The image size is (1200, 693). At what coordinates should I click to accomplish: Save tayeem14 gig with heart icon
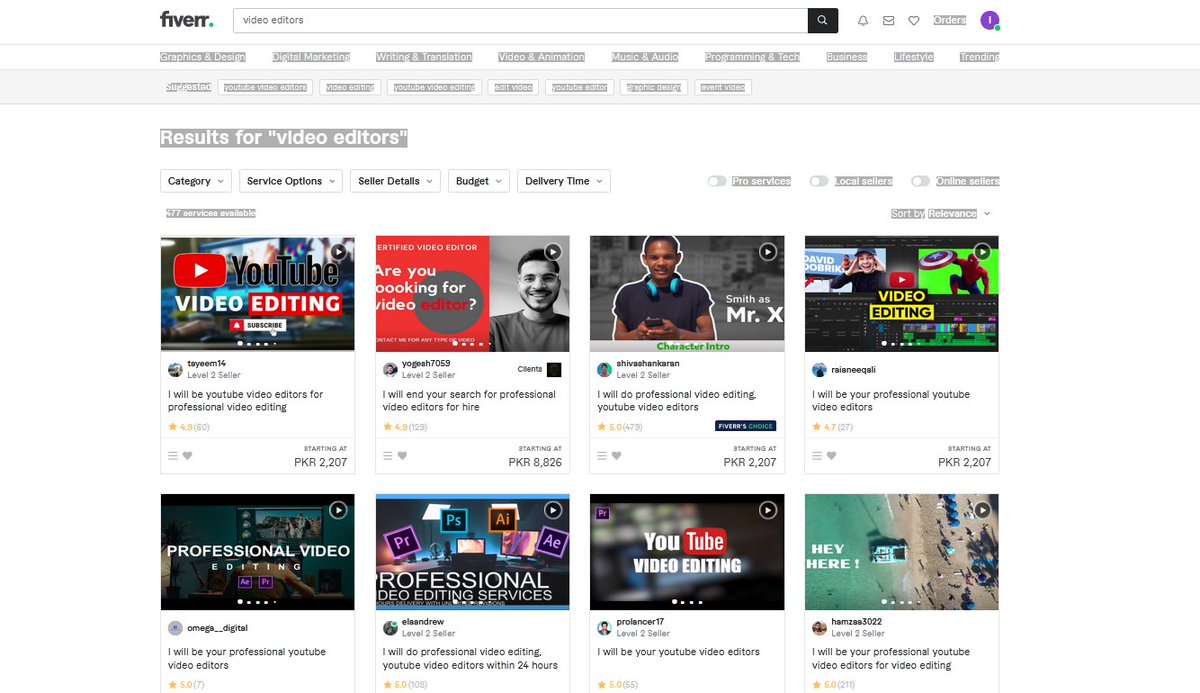(187, 456)
